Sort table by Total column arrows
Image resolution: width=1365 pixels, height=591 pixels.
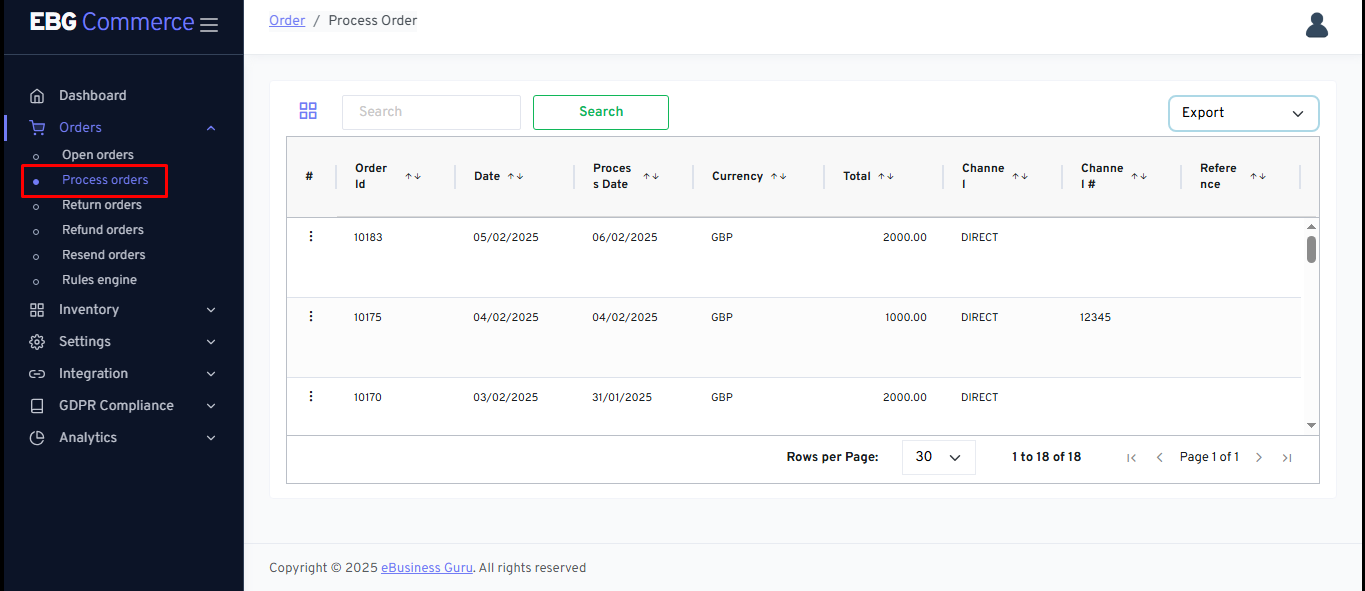886,176
